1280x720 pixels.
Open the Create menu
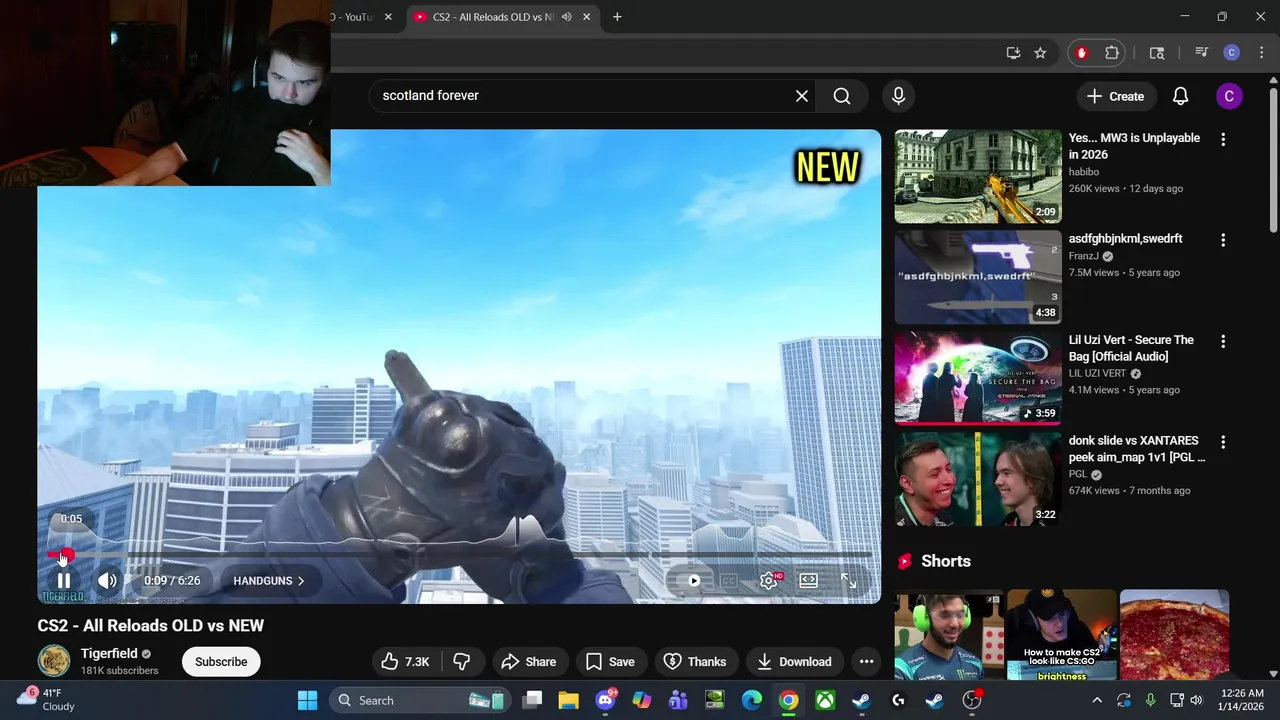click(1115, 96)
